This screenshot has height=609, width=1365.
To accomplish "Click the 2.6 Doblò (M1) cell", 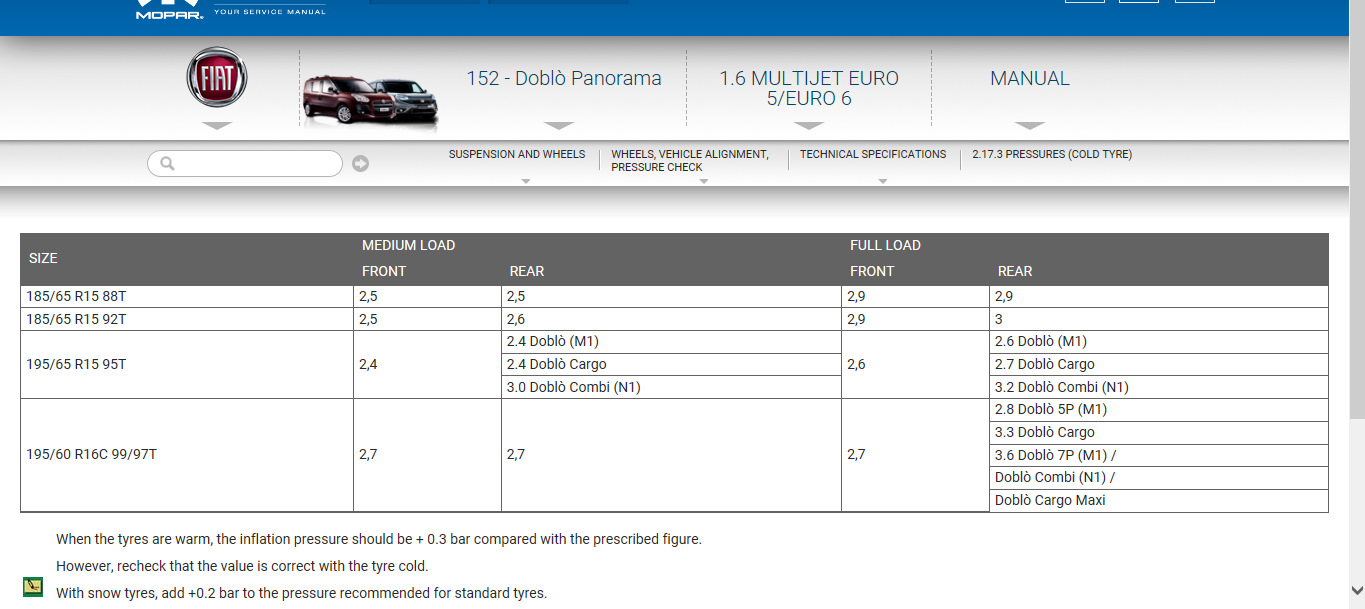I will point(1159,342).
